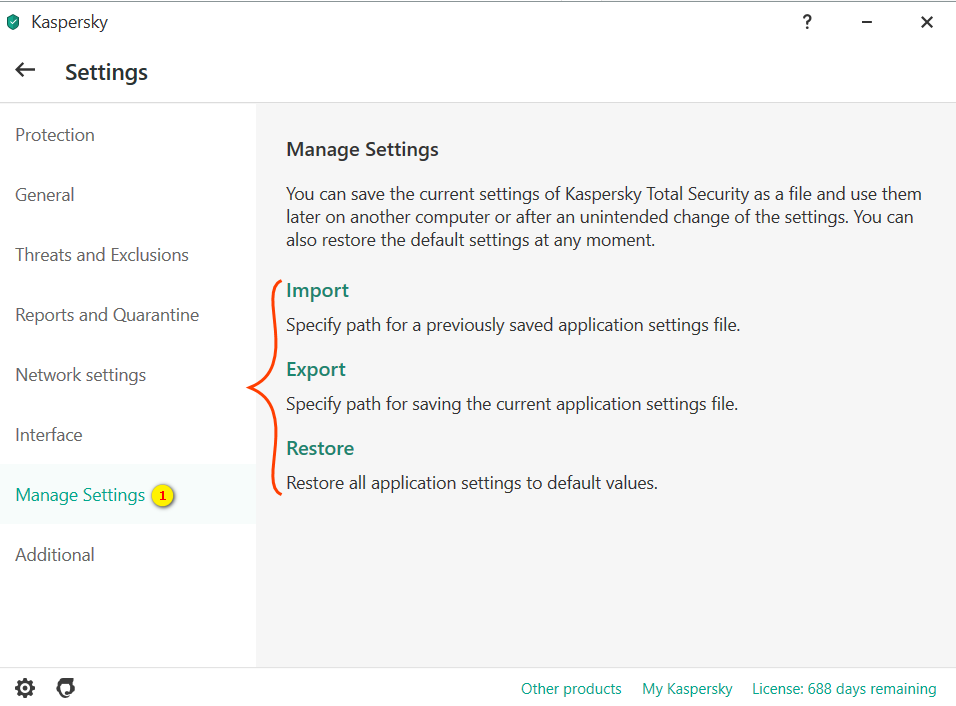Close the Kaspersky window
Viewport: 956px width, 706px height.
pyautogui.click(x=927, y=22)
